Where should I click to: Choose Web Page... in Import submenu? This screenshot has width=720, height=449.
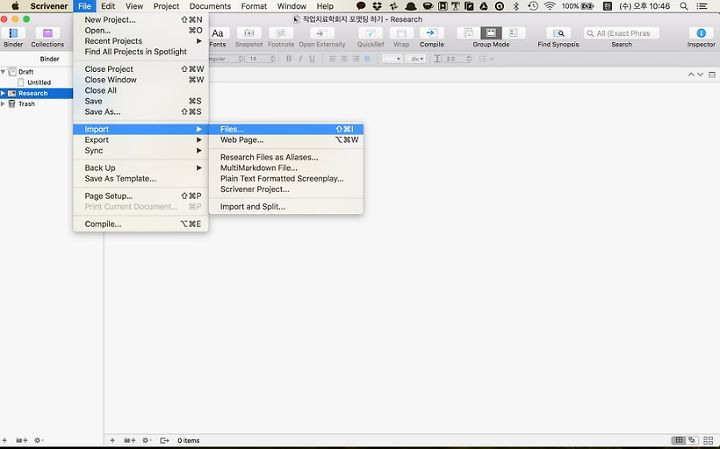286,140
